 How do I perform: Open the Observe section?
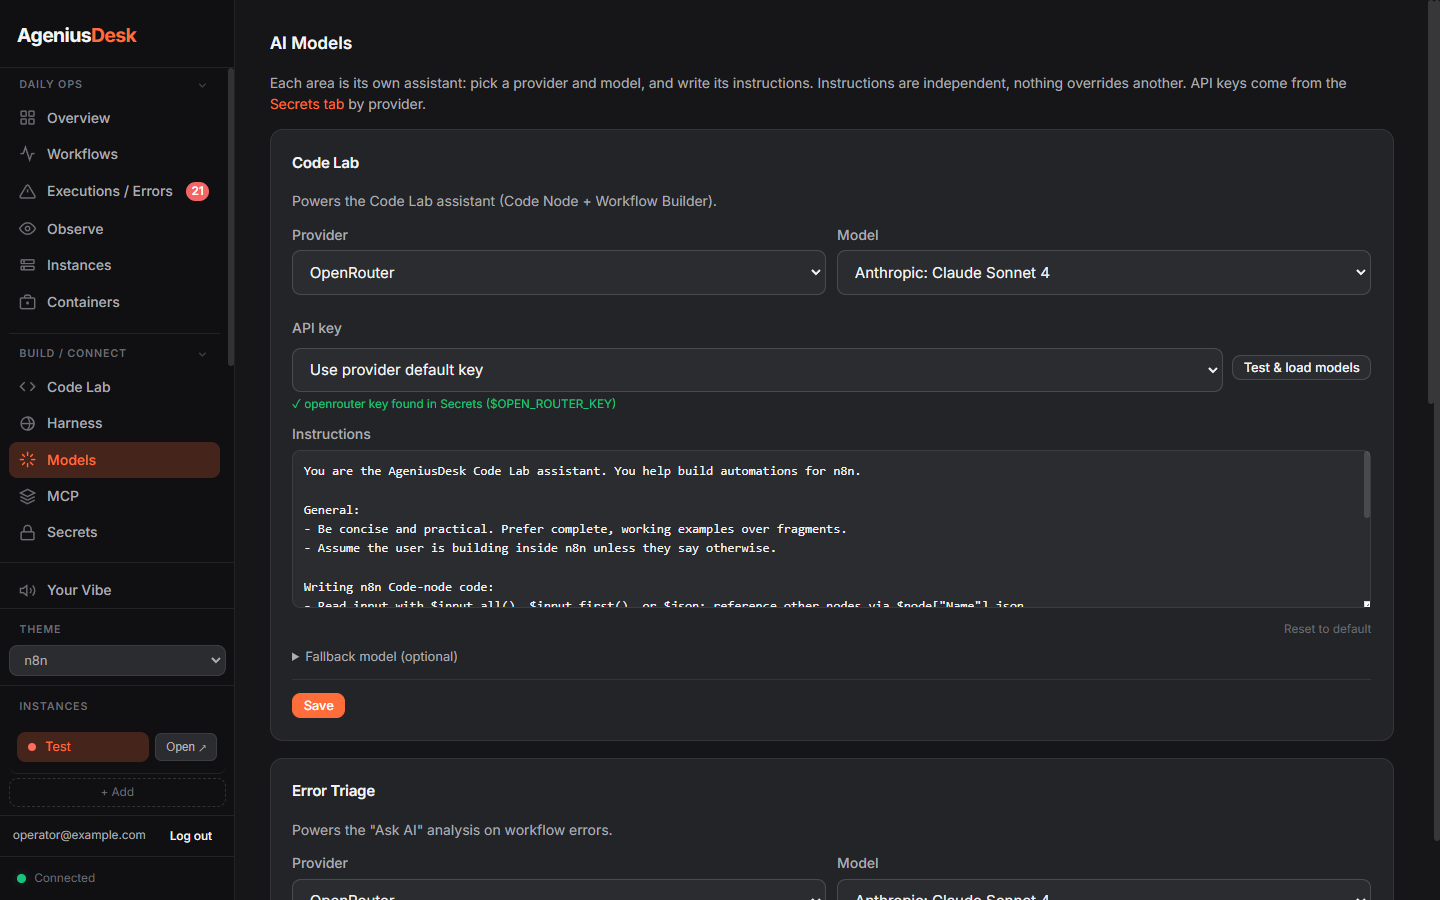pyautogui.click(x=114, y=229)
